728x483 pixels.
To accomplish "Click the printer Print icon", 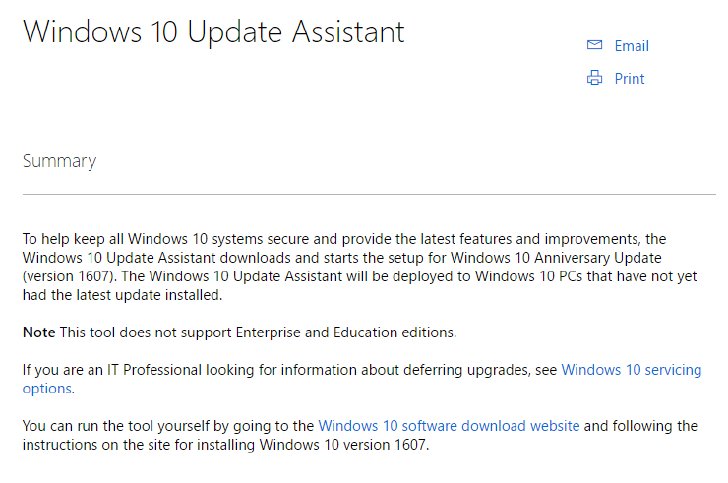I will pos(594,78).
